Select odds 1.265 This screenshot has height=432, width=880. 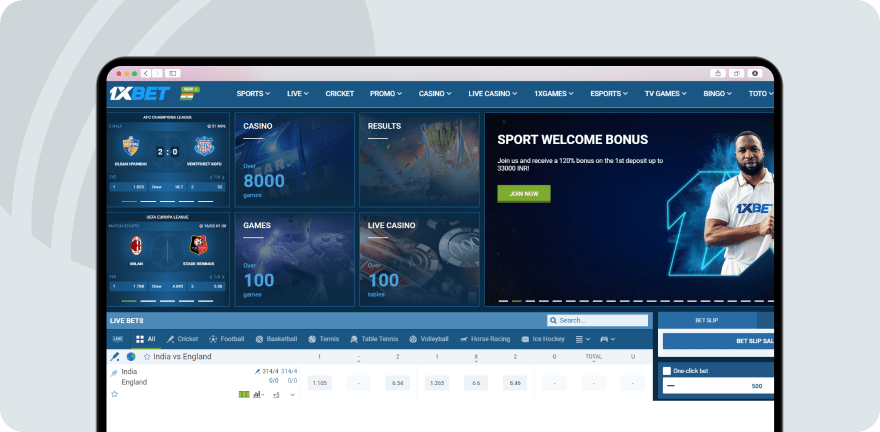[437, 383]
